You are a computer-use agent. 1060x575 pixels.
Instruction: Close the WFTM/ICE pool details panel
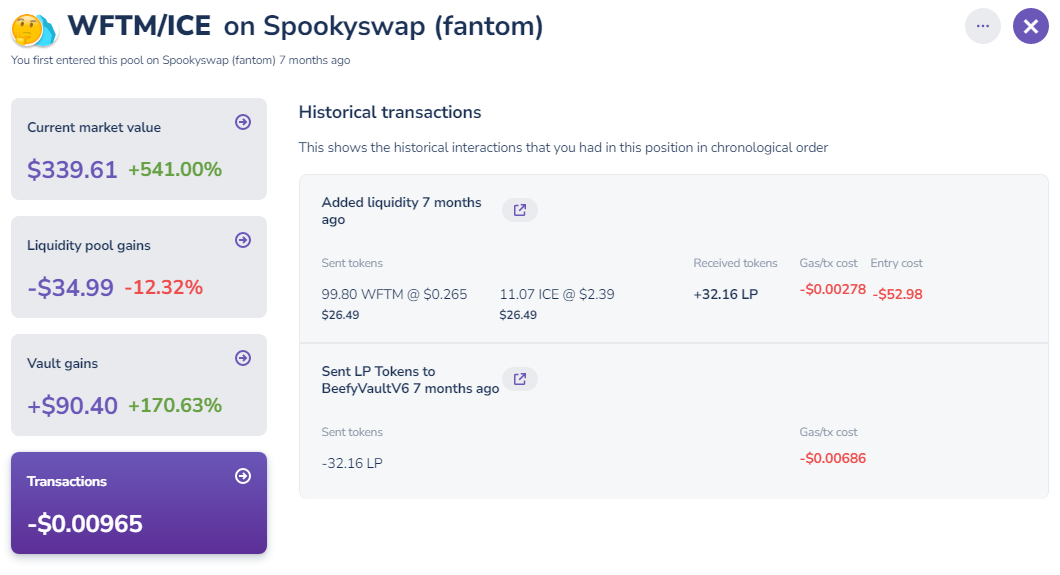1030,26
